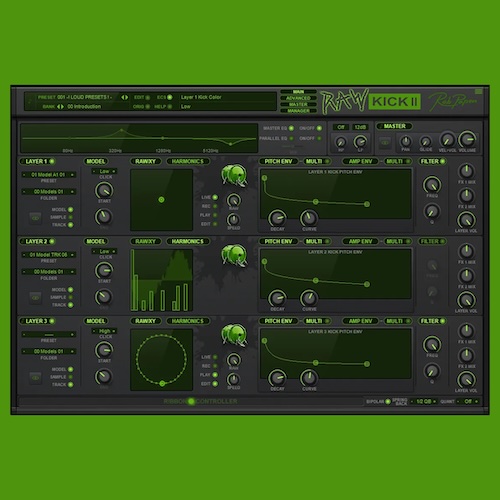This screenshot has height=500, width=500.
Task: Click the Layer 2 link button
Action: tap(35, 298)
